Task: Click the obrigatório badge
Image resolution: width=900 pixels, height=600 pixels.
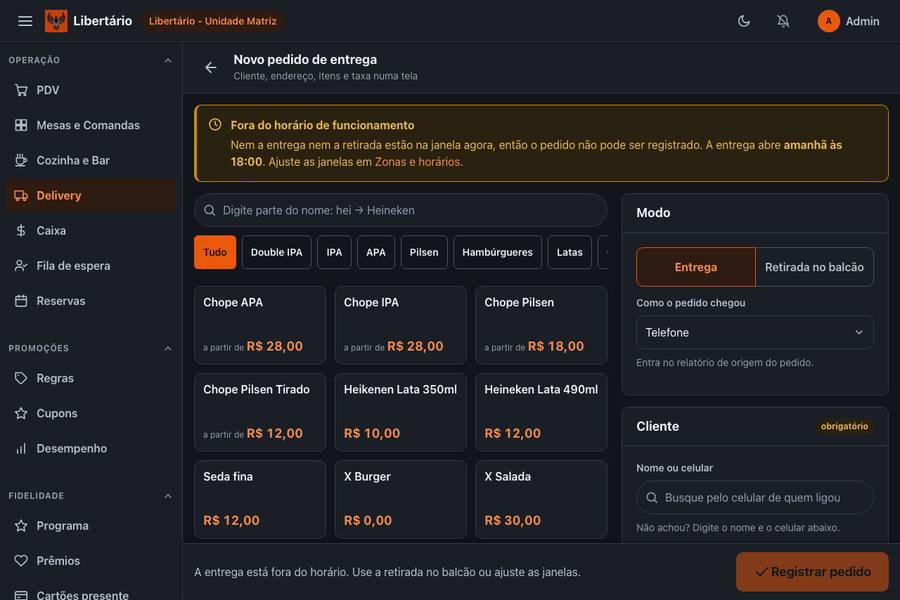Action: click(844, 426)
